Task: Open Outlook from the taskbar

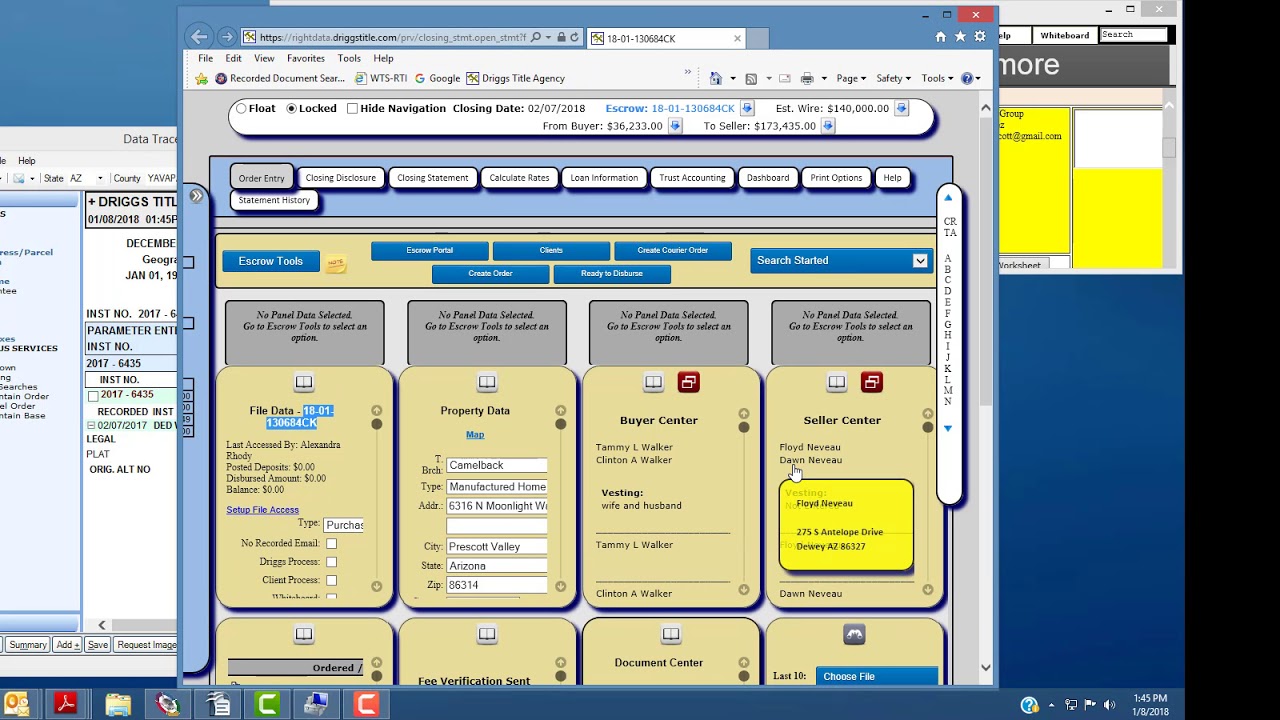Action: coord(17,704)
